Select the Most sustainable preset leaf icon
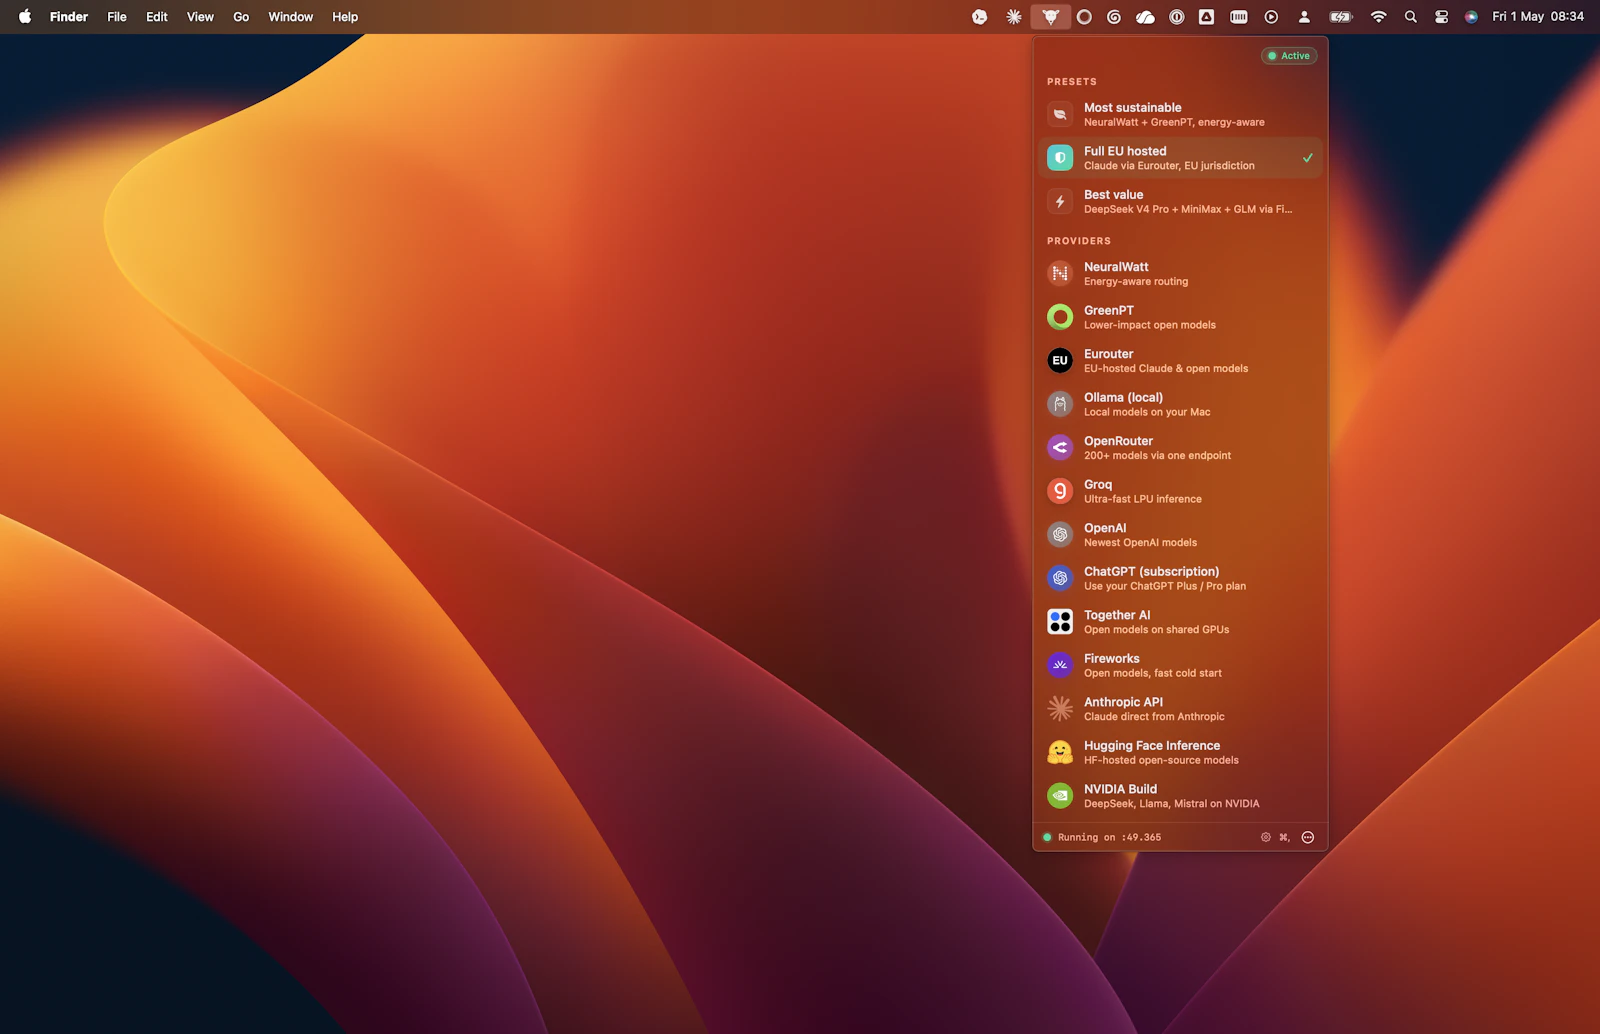This screenshot has width=1600, height=1034. [x=1060, y=114]
